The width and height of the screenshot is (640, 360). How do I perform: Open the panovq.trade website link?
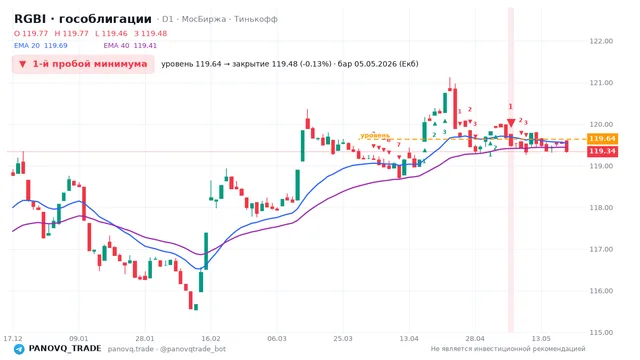pyautogui.click(x=131, y=349)
